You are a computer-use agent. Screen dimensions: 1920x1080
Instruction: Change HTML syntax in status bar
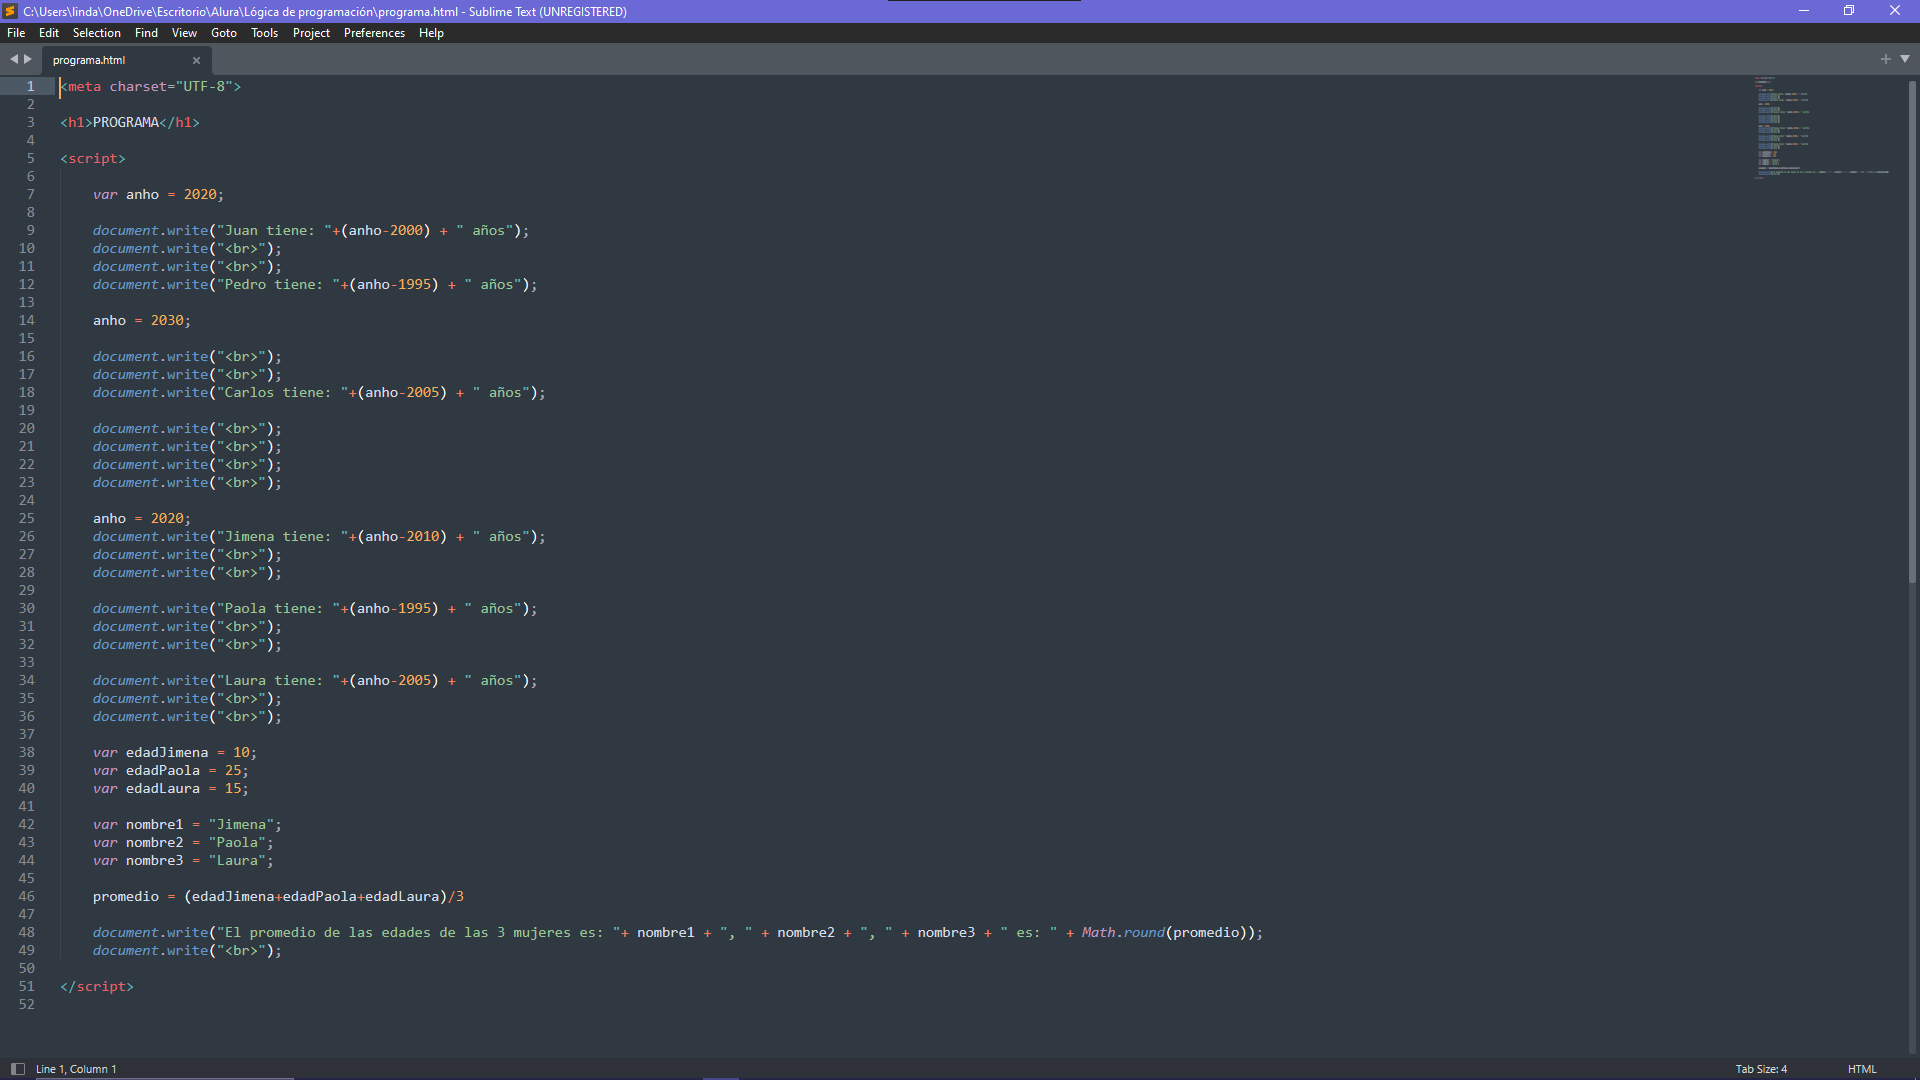click(1862, 1069)
